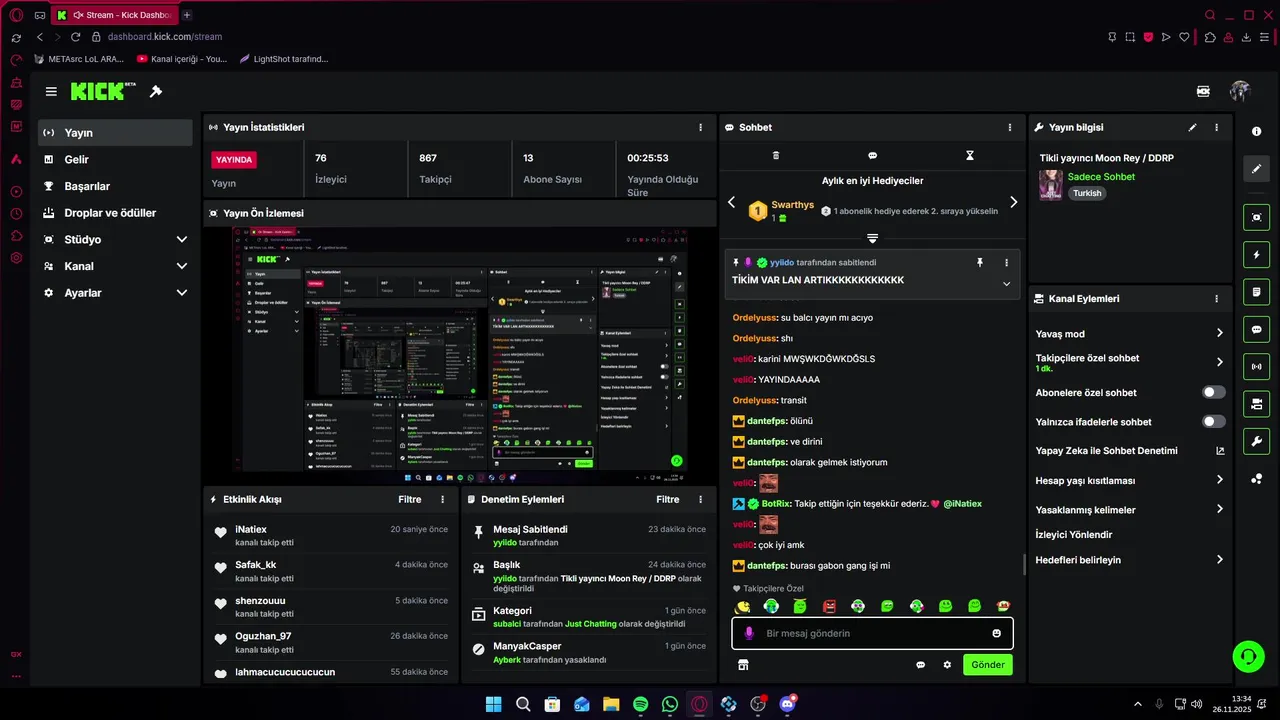Unpin the pinned message with the pin icon

pyautogui.click(x=980, y=262)
